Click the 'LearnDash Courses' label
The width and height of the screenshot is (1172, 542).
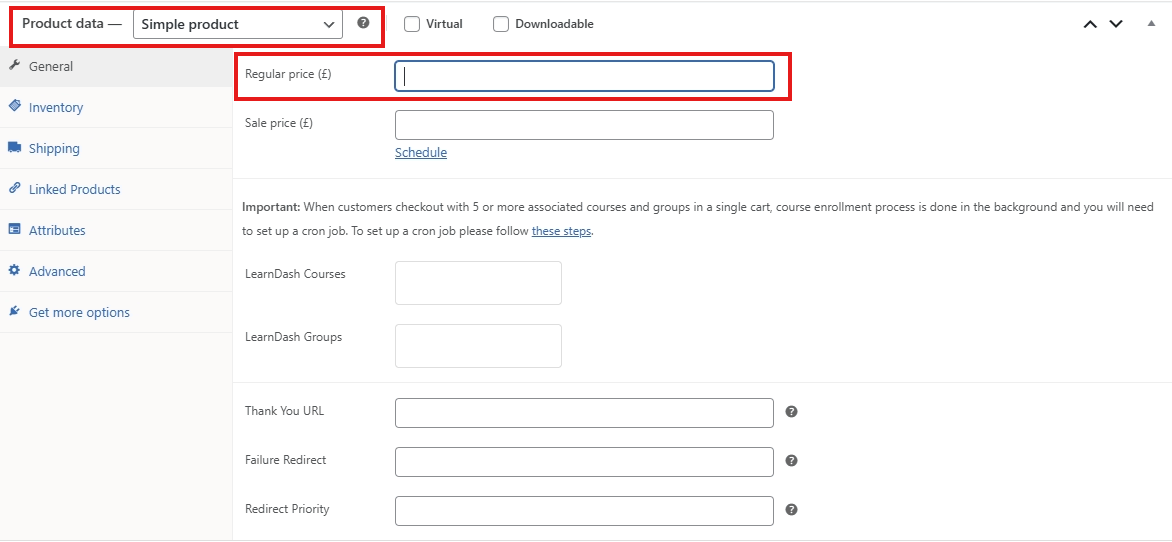click(x=295, y=274)
